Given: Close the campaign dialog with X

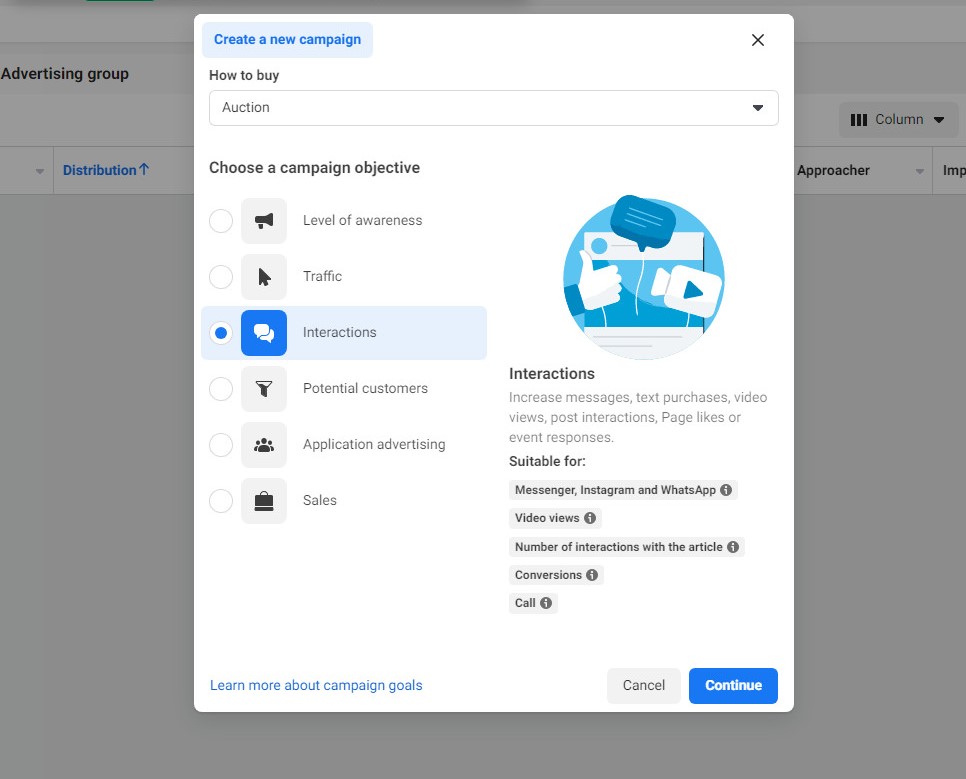Looking at the screenshot, I should tap(757, 40).
